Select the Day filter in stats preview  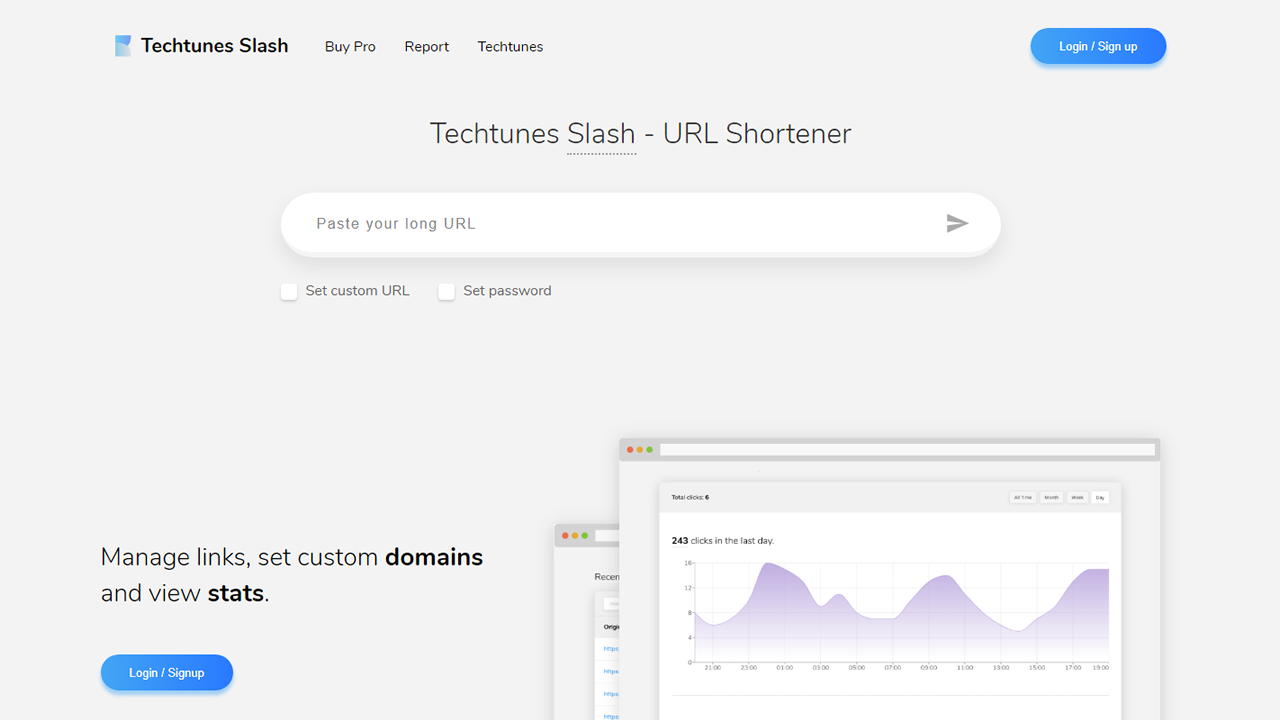tap(1100, 497)
